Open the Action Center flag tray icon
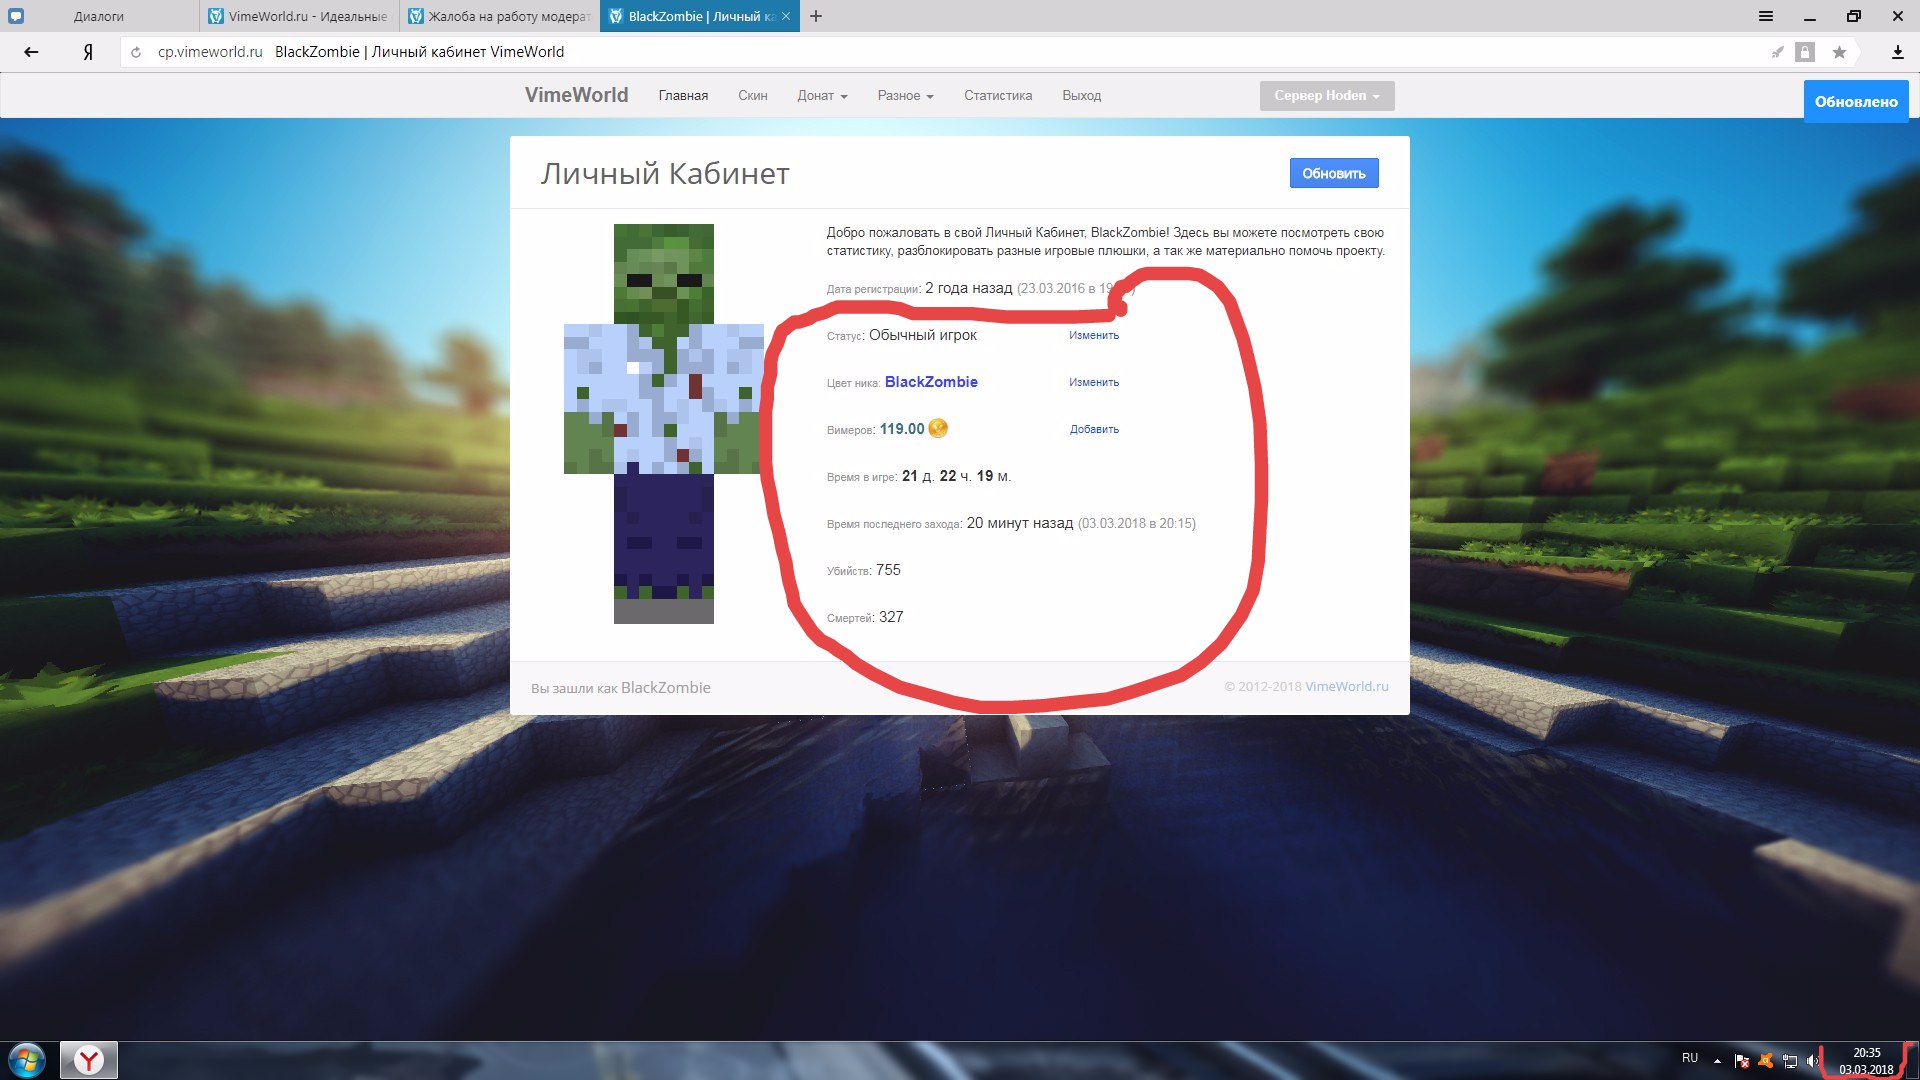This screenshot has height=1080, width=1920. 1741,1060
